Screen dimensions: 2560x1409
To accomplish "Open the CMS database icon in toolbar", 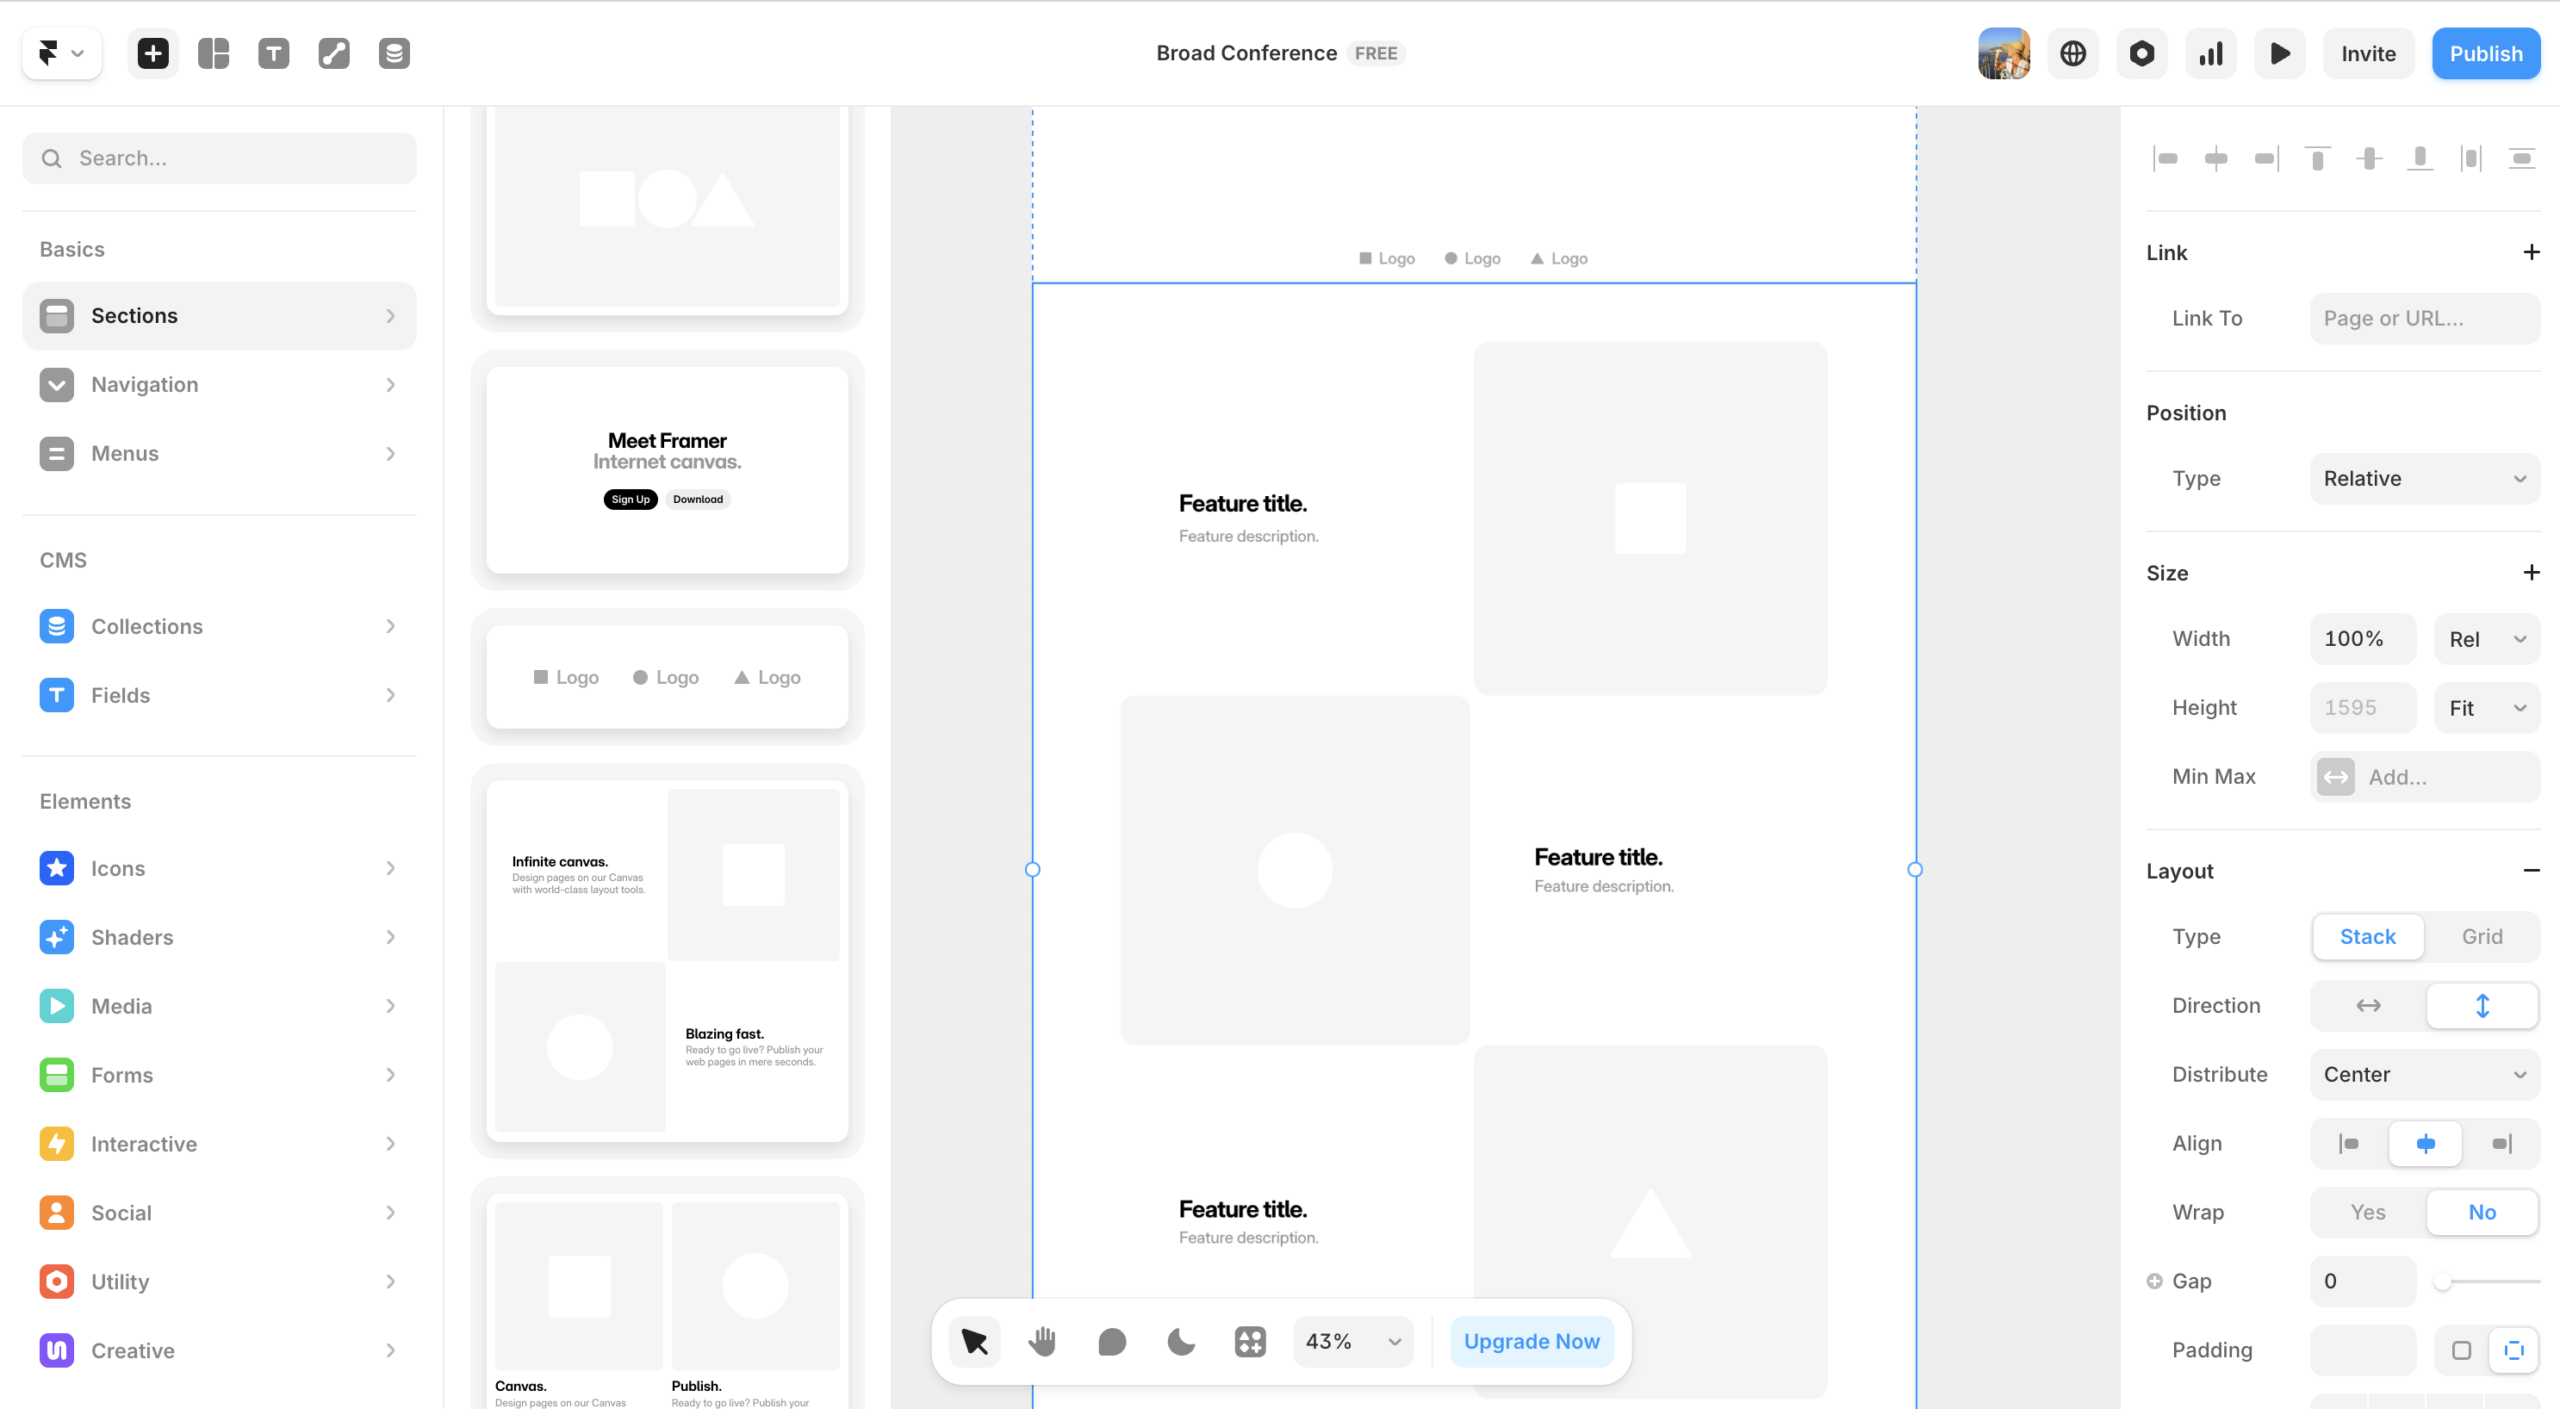I will 394,53.
